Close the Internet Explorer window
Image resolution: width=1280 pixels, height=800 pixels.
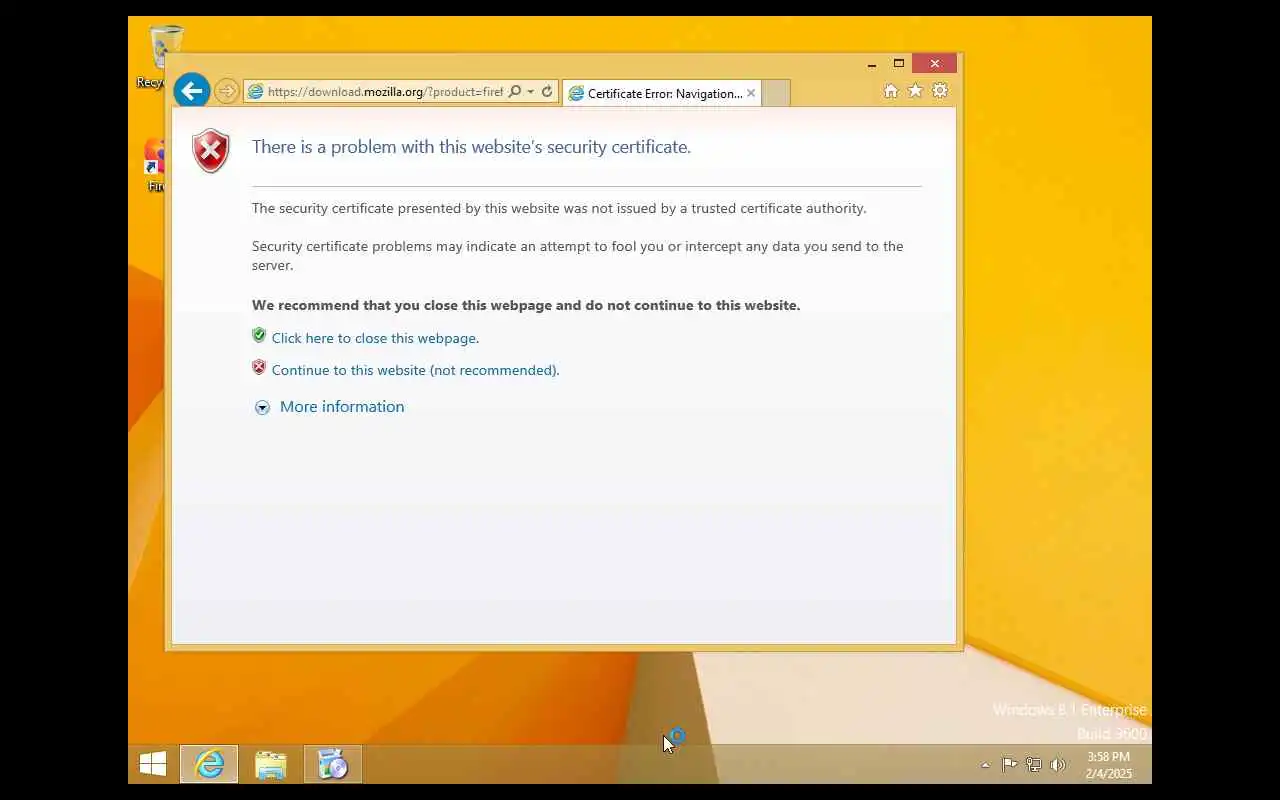935,64
